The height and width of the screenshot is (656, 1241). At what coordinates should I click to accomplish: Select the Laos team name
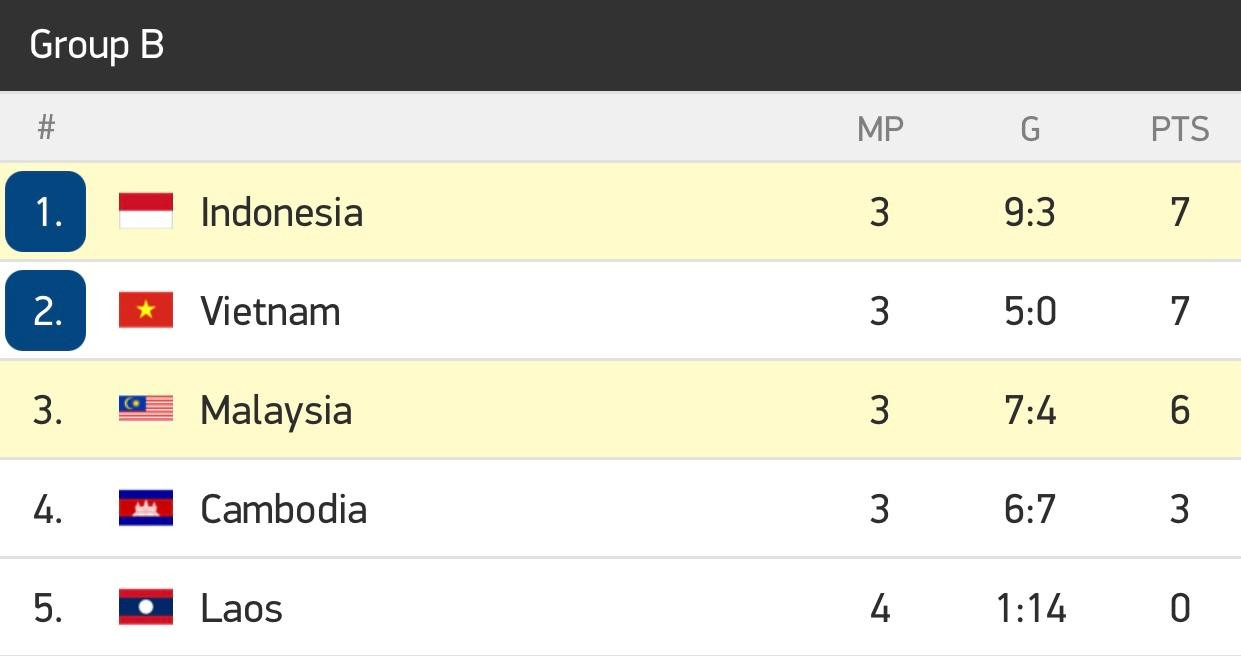[x=241, y=608]
